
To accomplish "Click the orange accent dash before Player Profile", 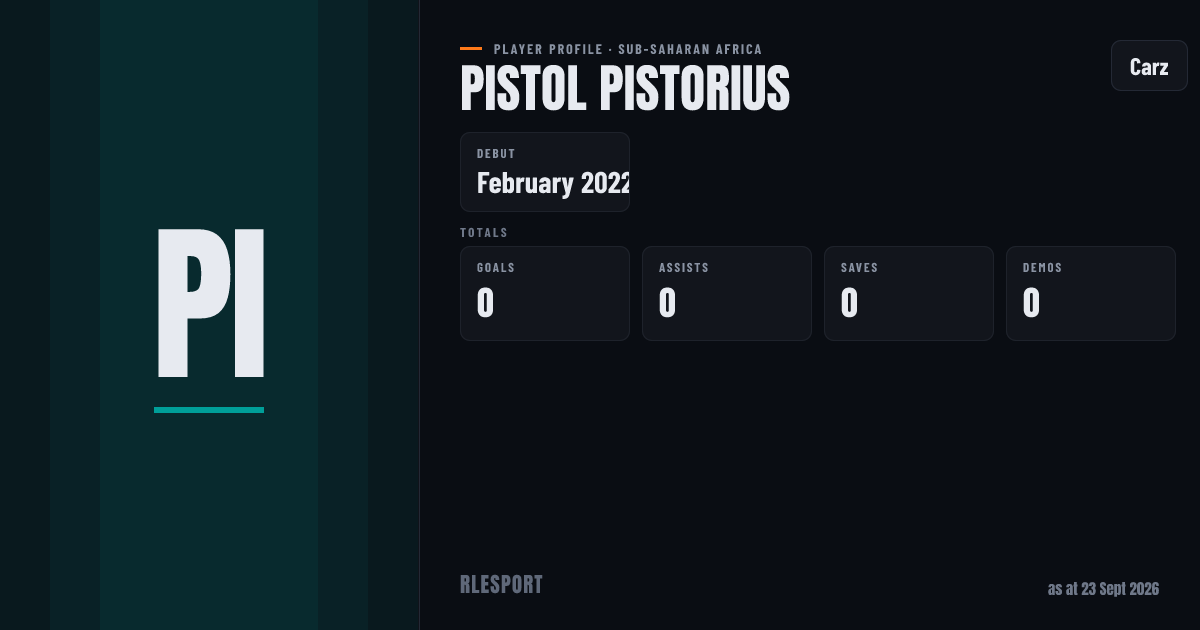I will (471, 49).
